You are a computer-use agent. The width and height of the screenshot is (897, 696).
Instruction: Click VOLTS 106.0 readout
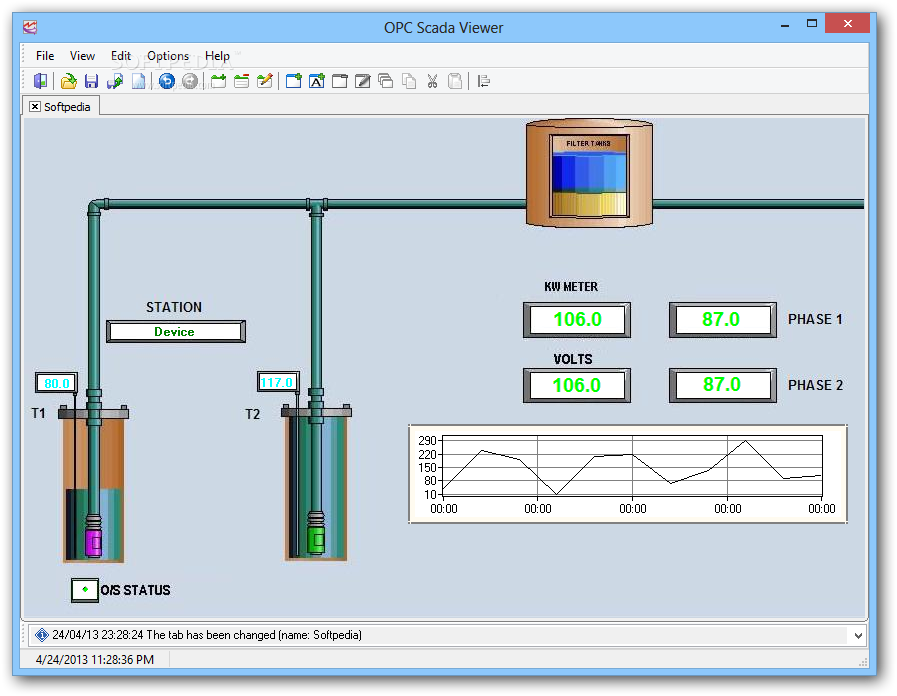point(577,385)
